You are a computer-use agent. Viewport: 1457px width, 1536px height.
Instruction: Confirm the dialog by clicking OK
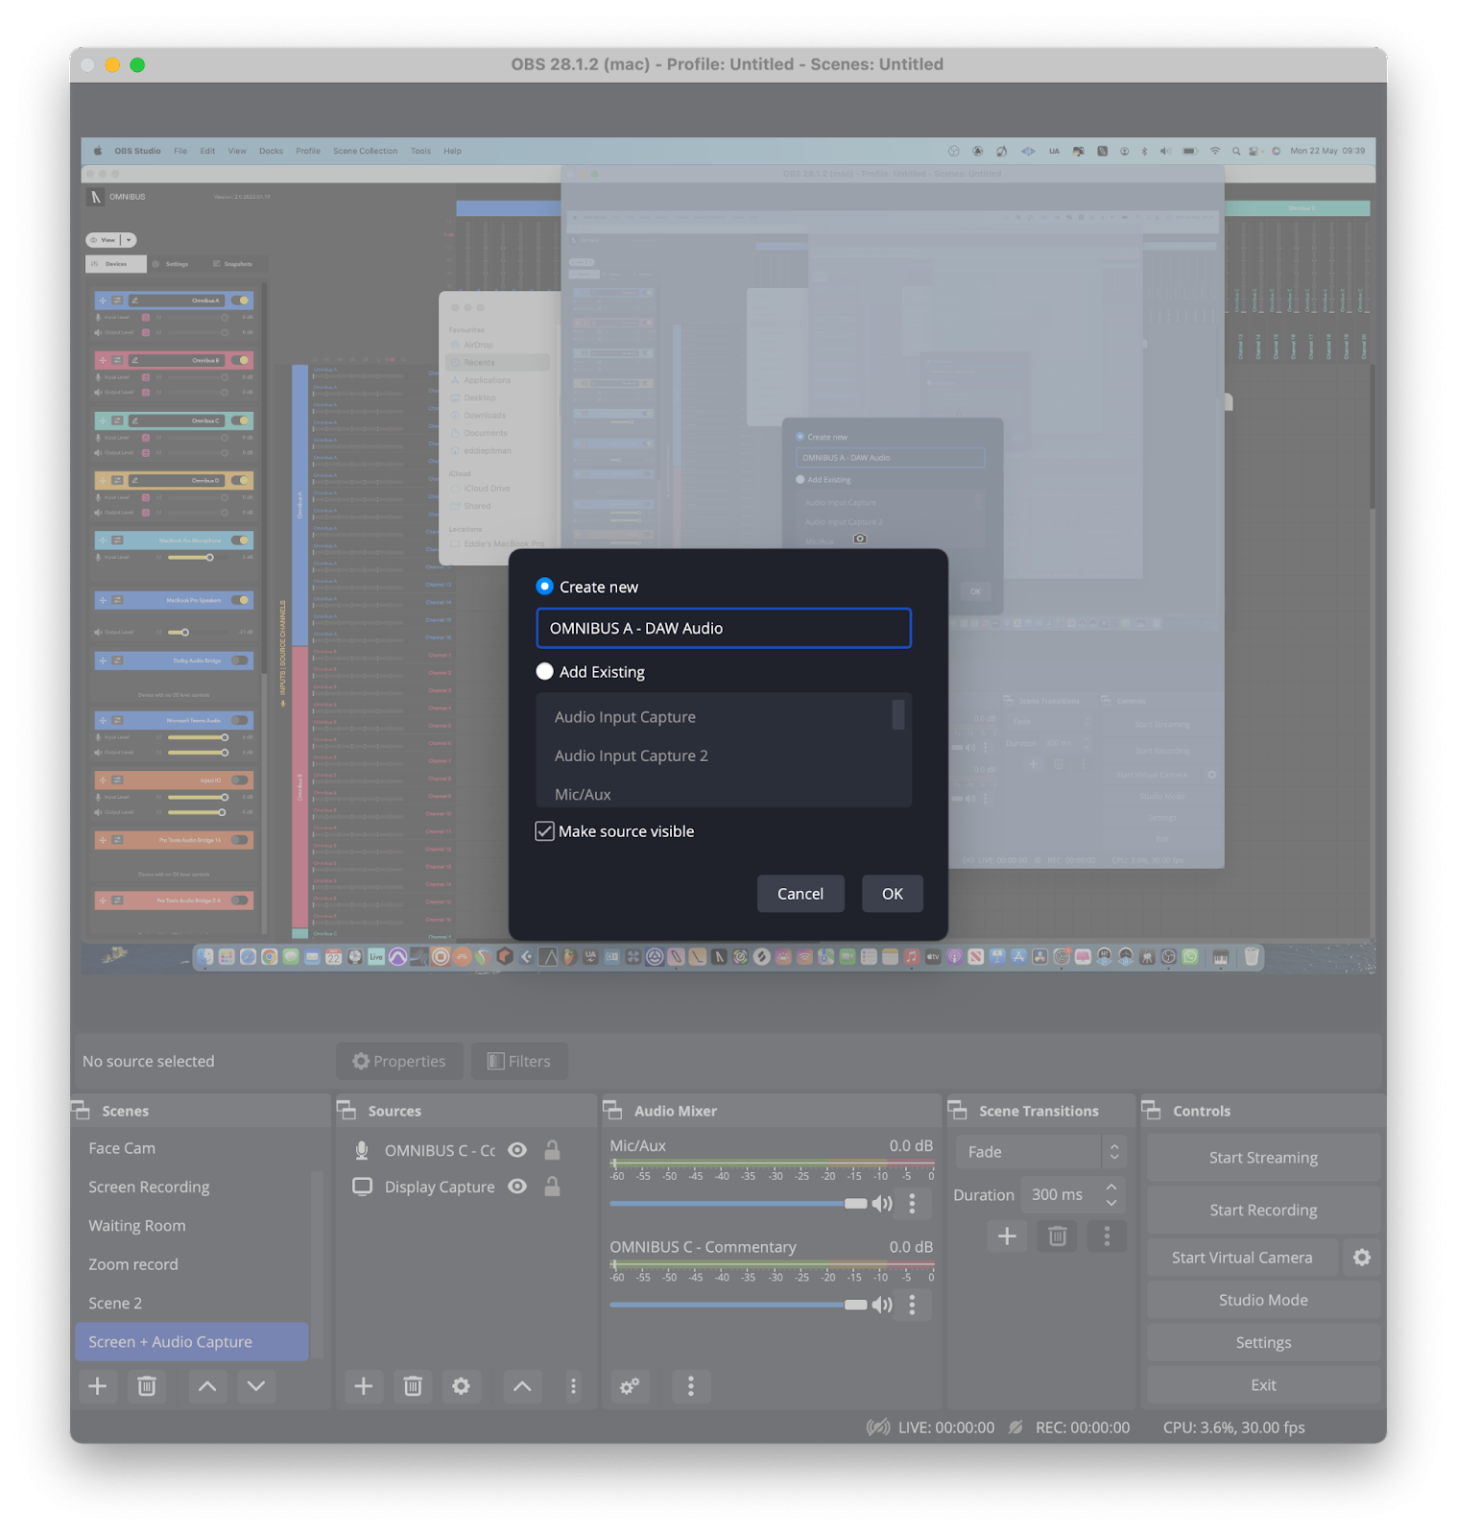pos(891,893)
